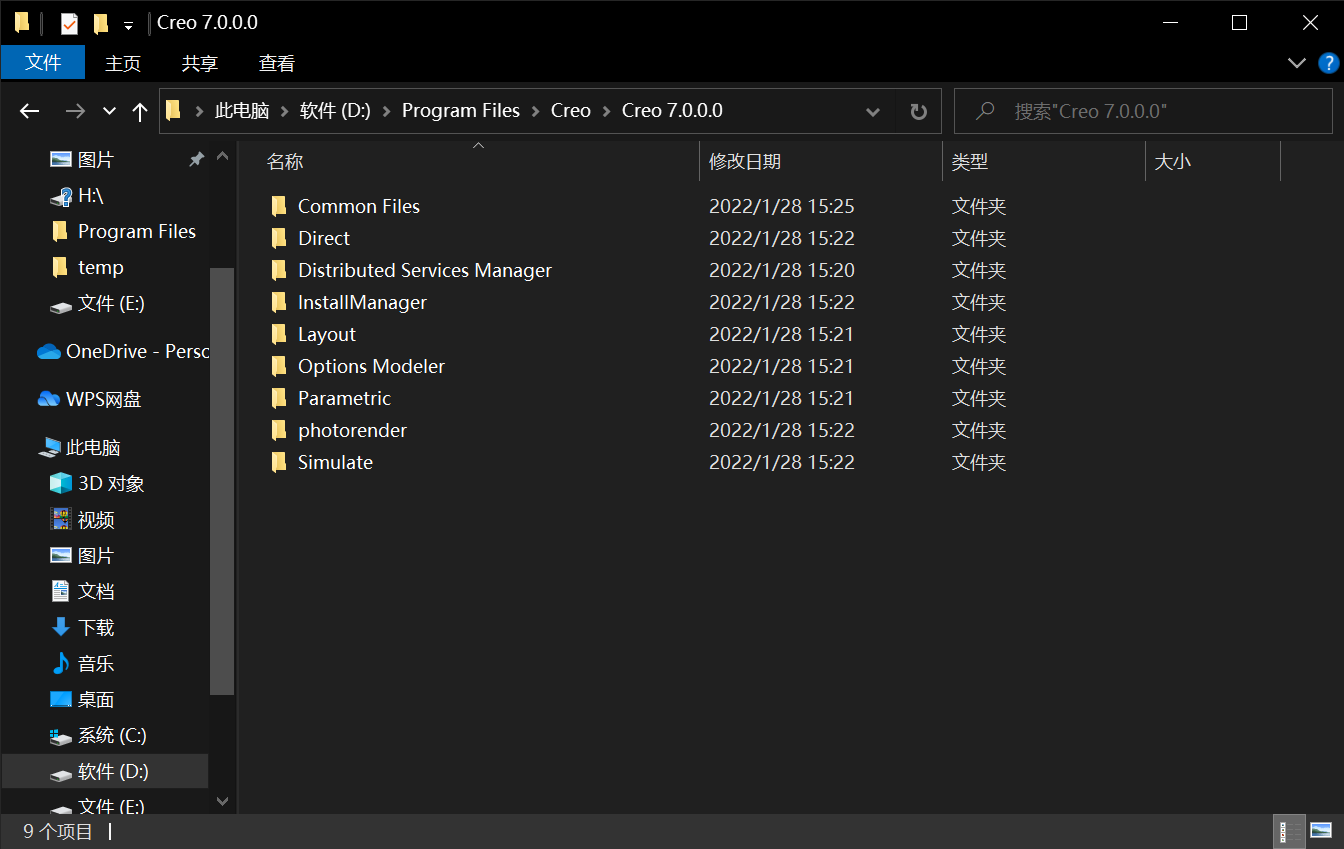Open the Customize Quick Access Toolbar dropdown
The image size is (1344, 849).
128,25
